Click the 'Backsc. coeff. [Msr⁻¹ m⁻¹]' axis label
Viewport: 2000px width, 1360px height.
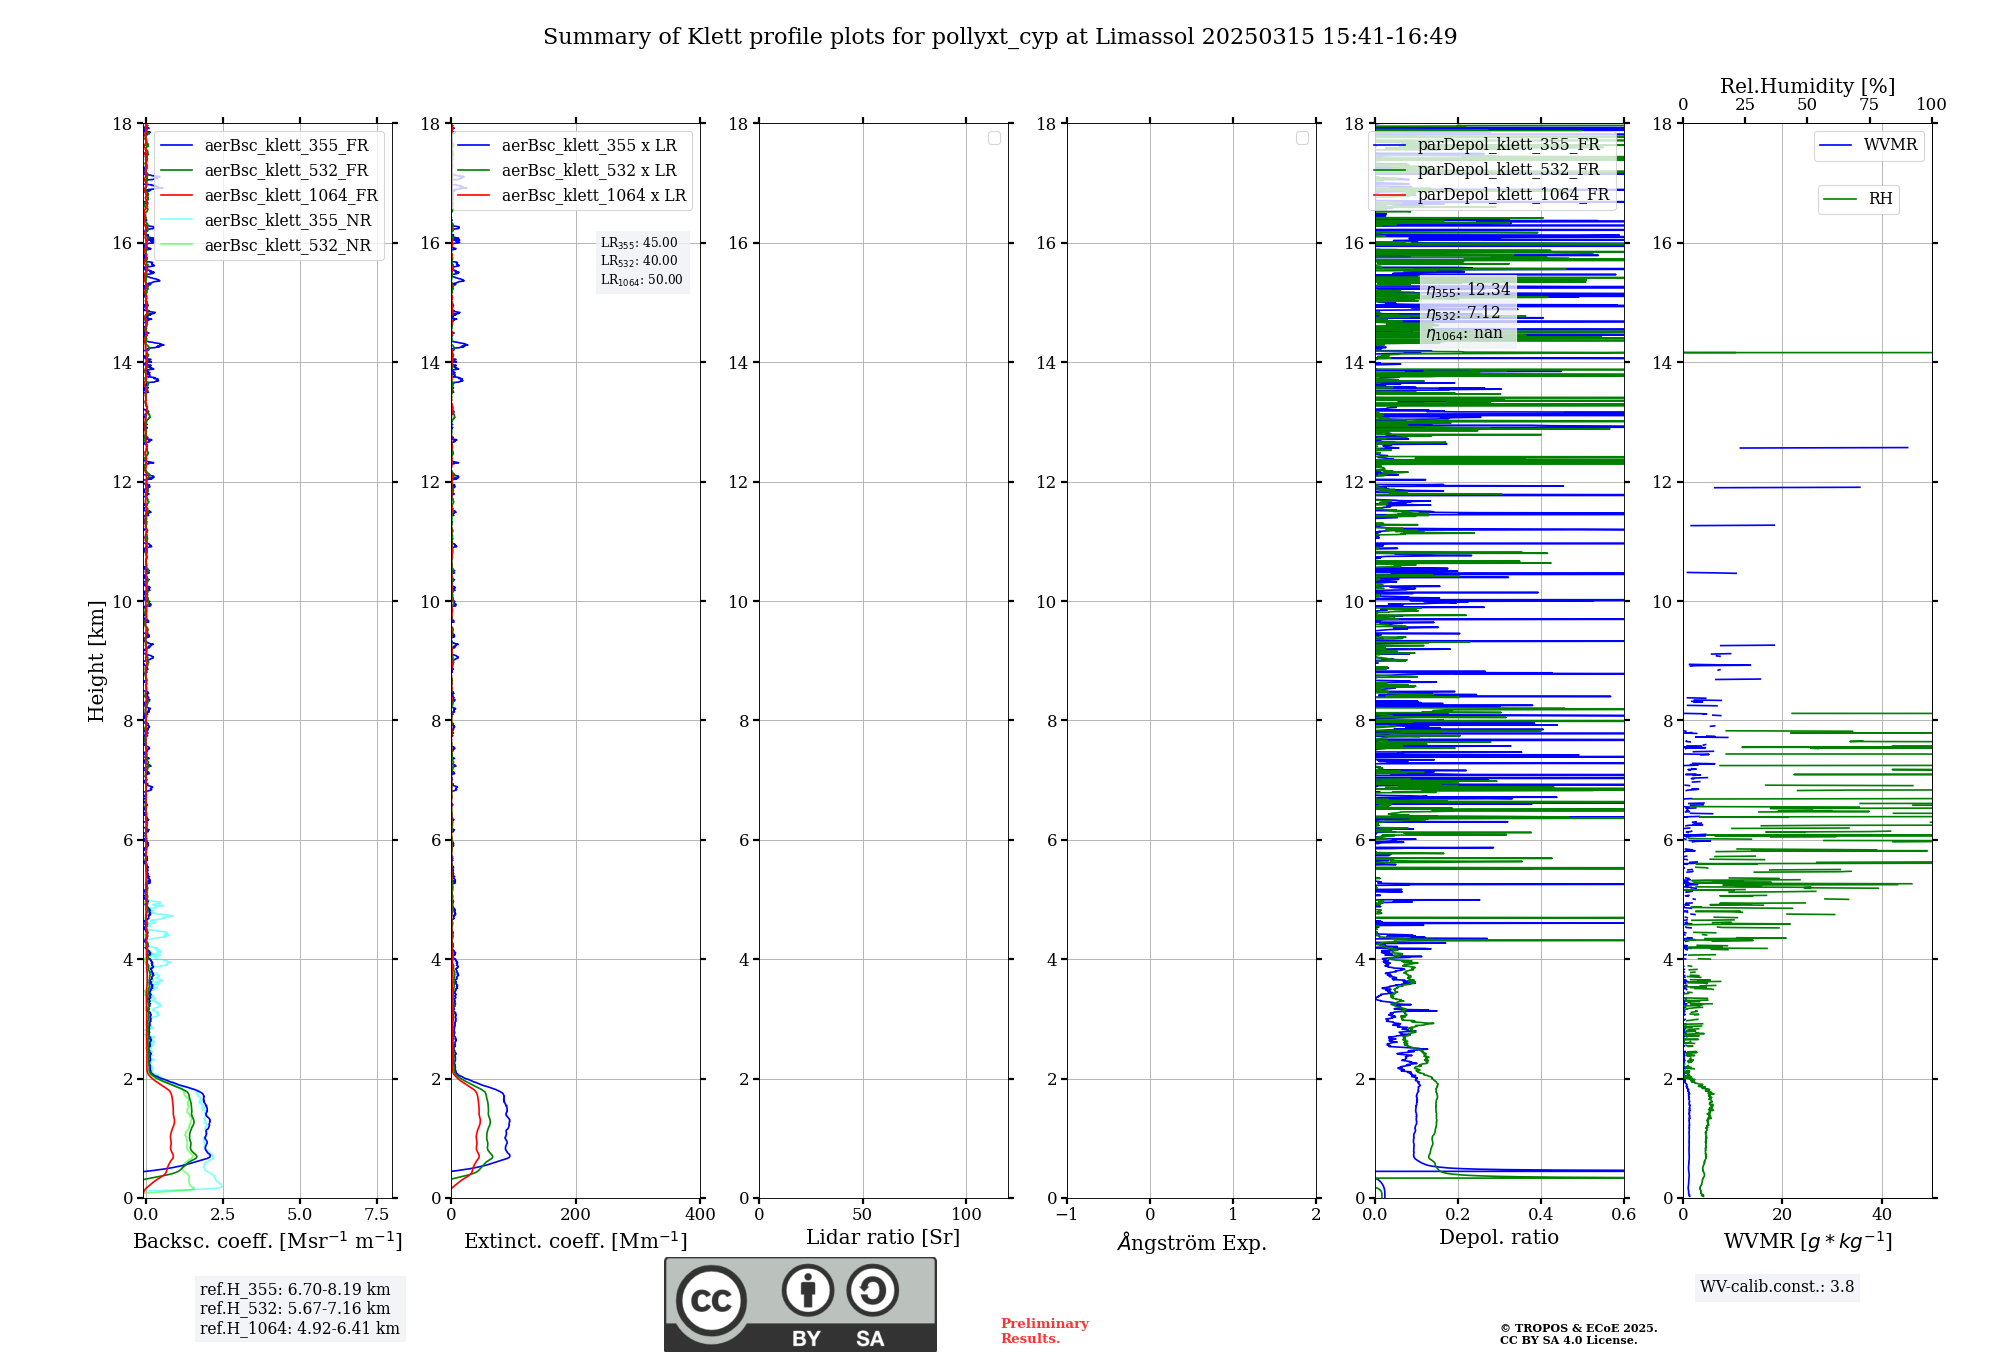(268, 1241)
